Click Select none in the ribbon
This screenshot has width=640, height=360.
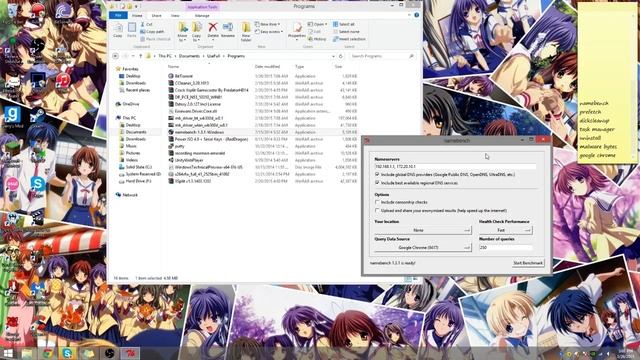click(346, 31)
